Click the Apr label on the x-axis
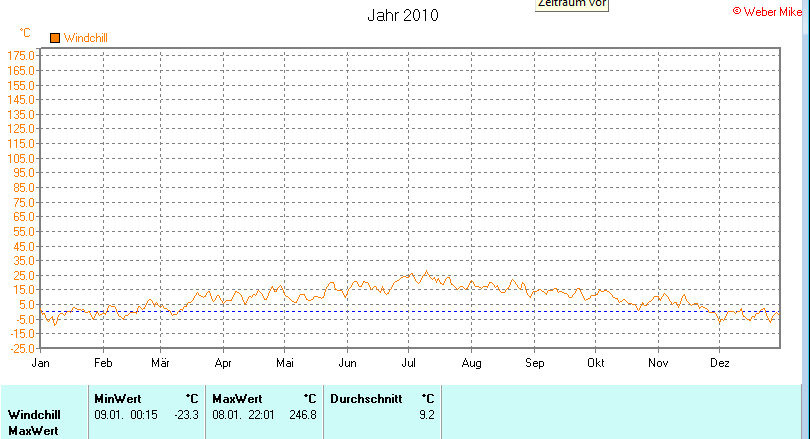The width and height of the screenshot is (810, 439). pyautogui.click(x=223, y=363)
